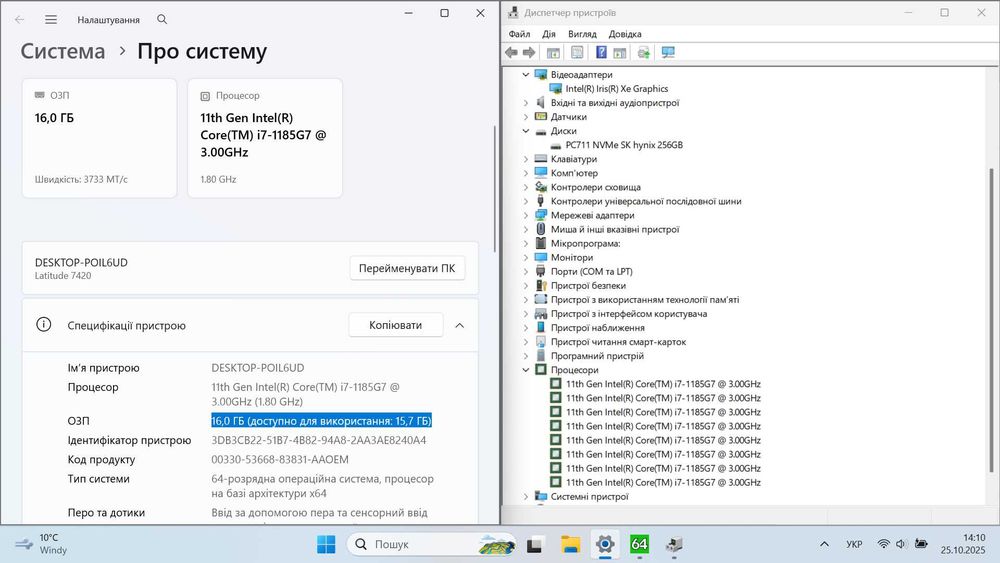Expand Порти (COM та LPT) node

pos(526,272)
